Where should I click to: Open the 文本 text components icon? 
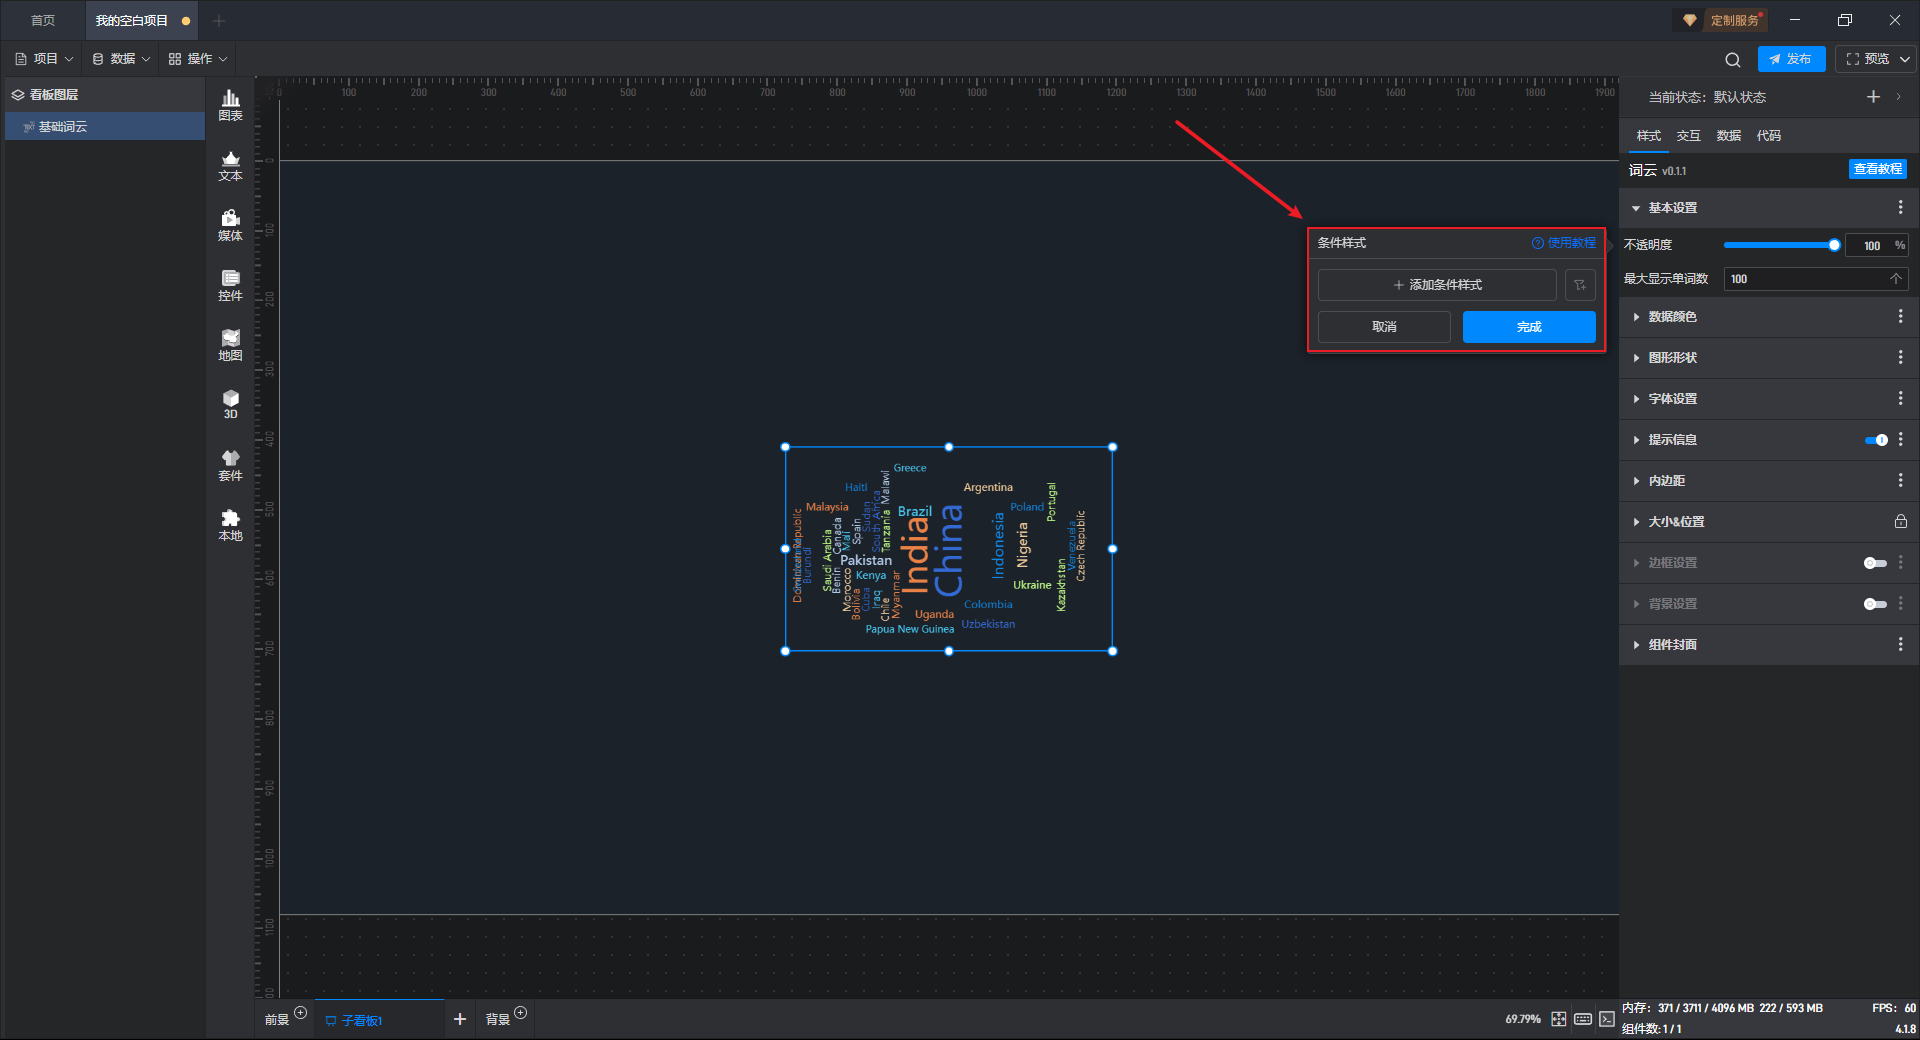[230, 165]
